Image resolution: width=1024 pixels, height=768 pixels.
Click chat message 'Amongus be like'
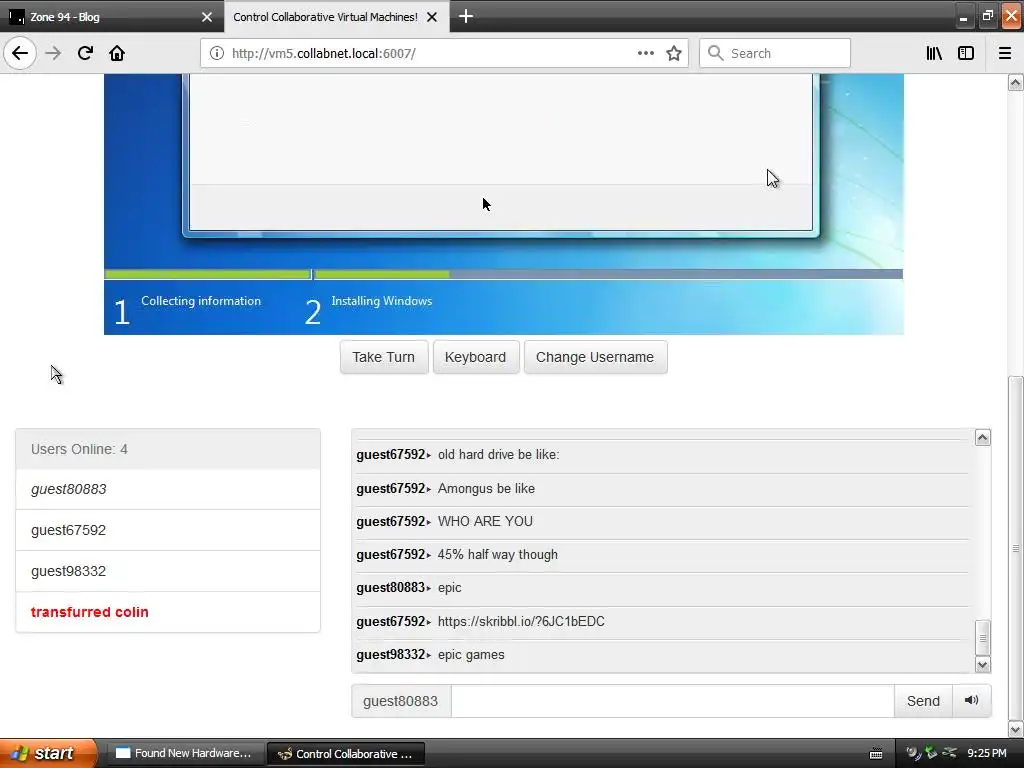[x=486, y=488]
